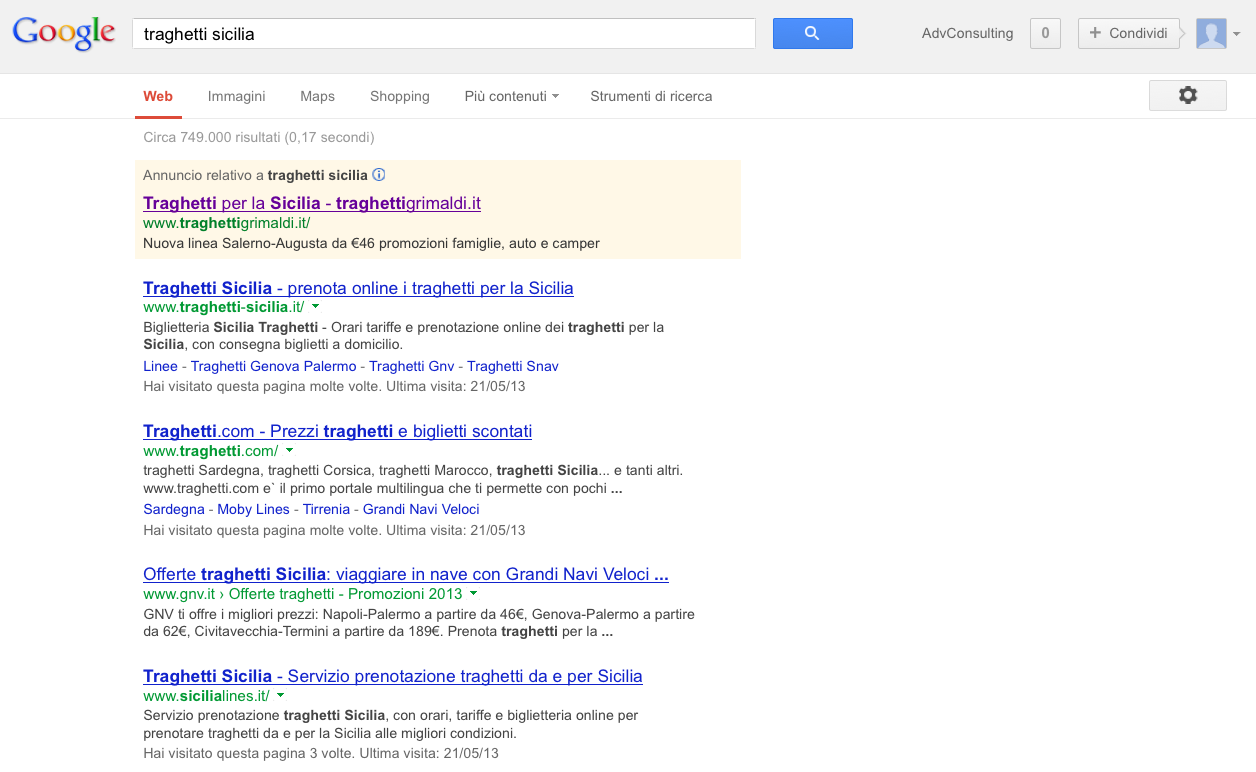The width and height of the screenshot is (1256, 772).
Task: Open dropdown arrow next to www.sicilialines.it
Action: (x=280, y=695)
